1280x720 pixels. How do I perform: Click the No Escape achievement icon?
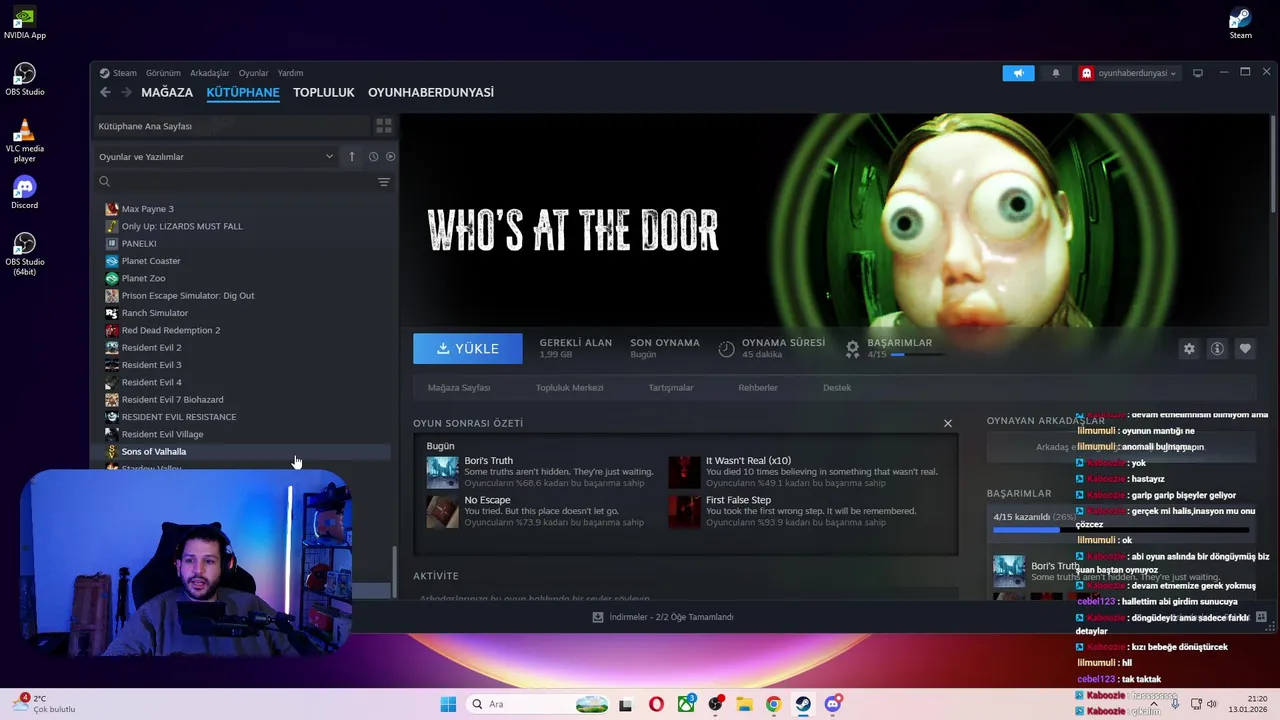[x=442, y=511]
